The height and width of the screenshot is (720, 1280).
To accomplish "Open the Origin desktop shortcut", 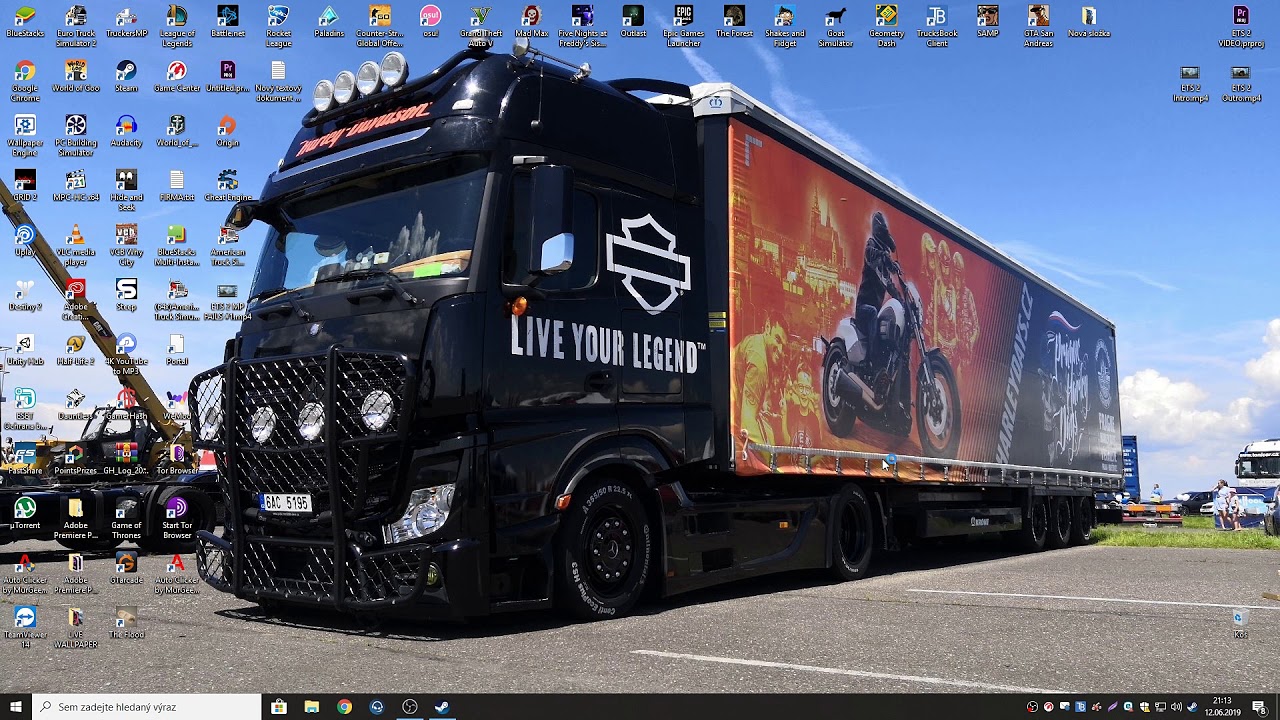I will 228,131.
